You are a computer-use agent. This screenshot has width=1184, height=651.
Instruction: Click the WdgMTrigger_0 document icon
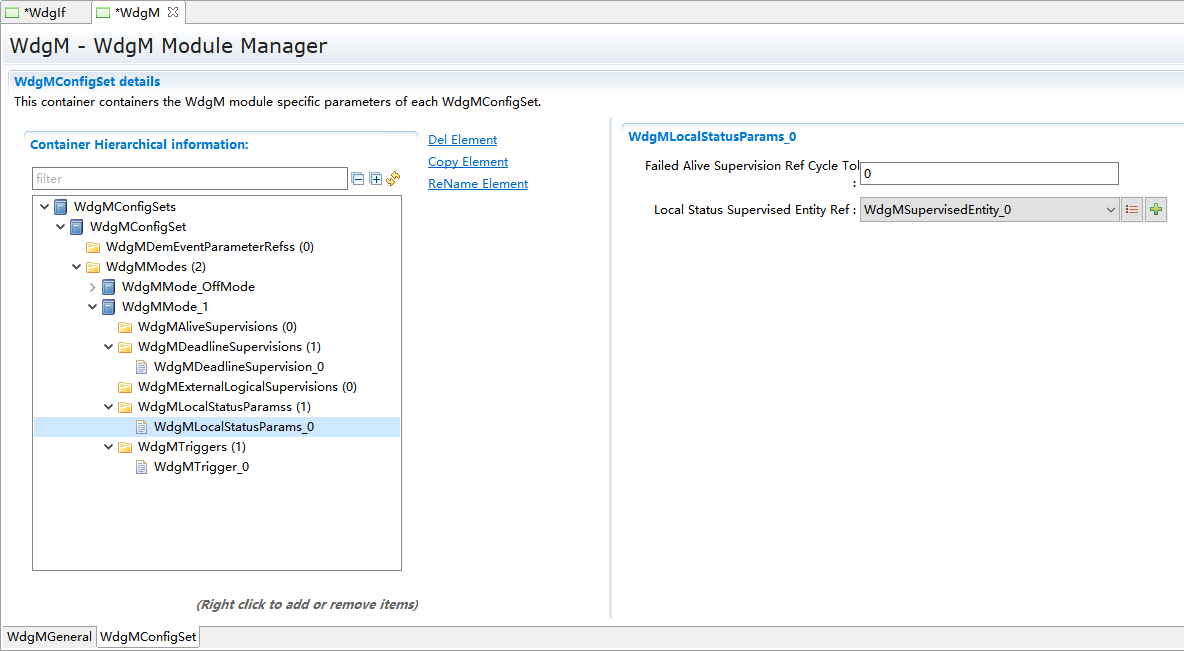(x=141, y=467)
